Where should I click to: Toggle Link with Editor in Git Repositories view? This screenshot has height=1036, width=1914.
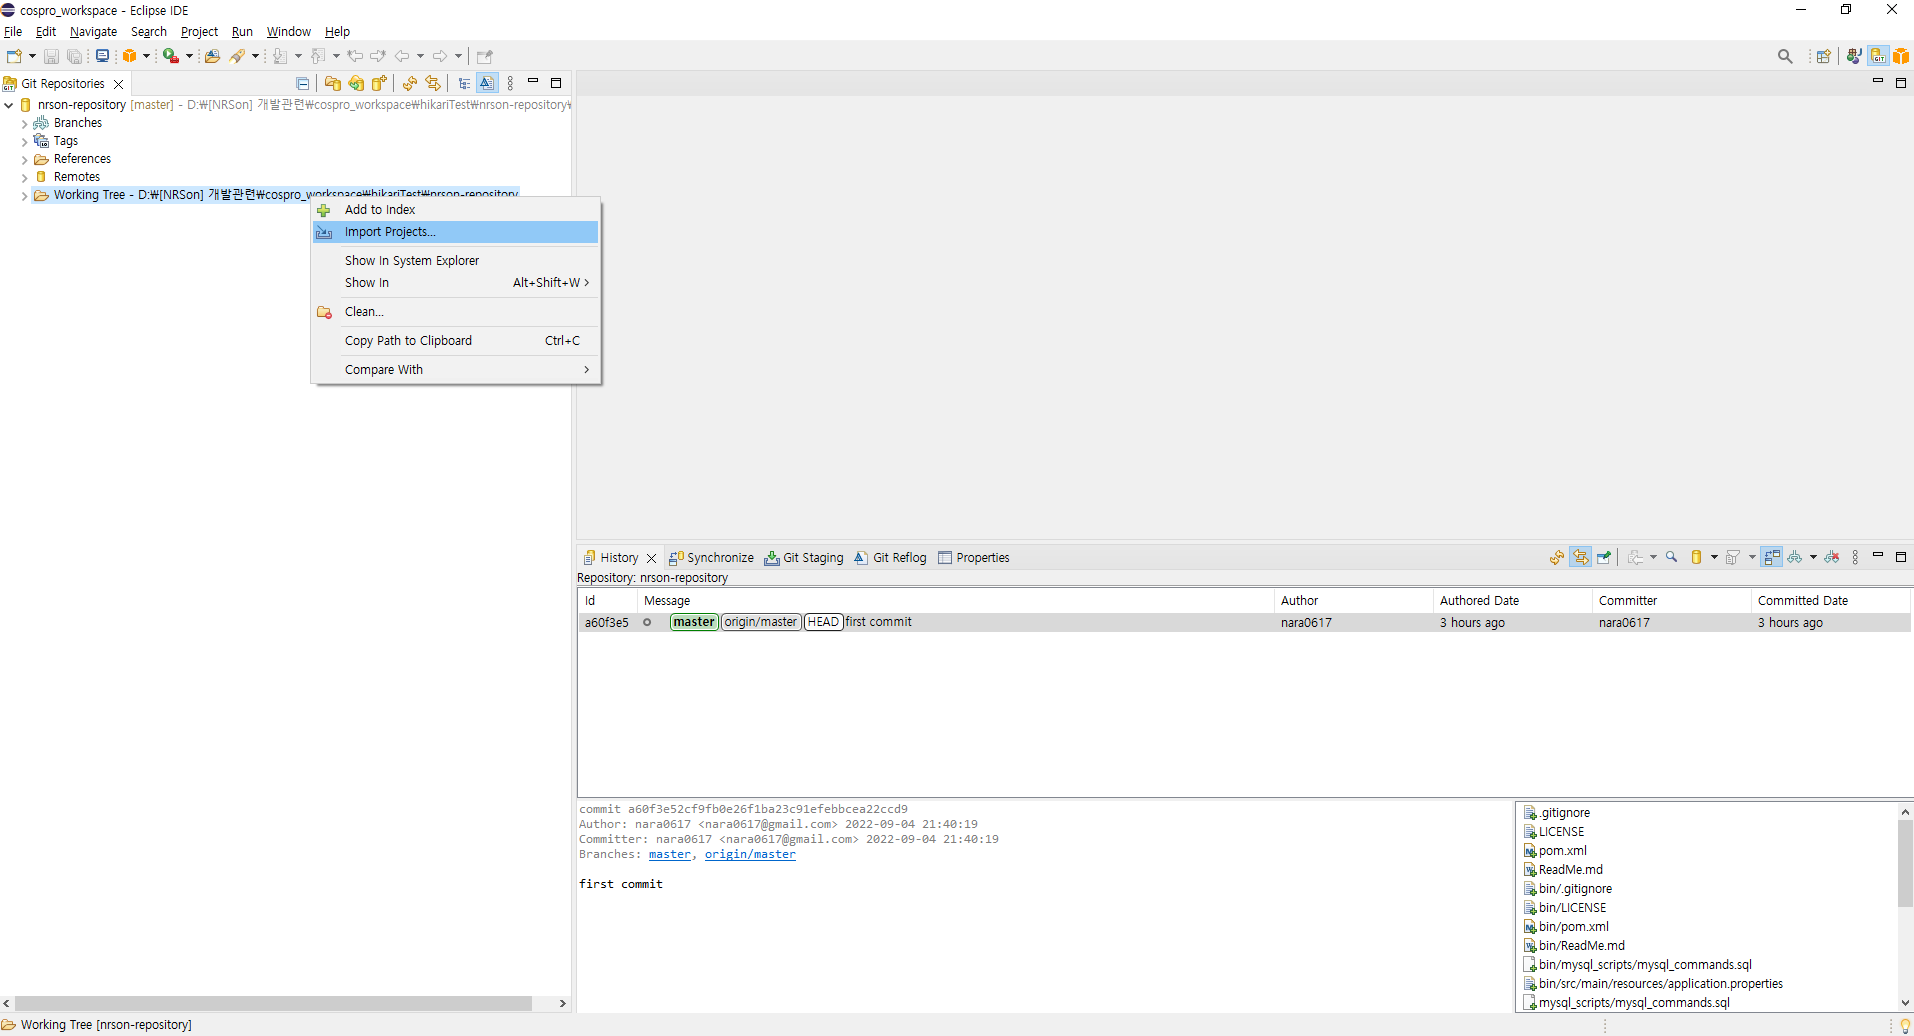coord(433,83)
